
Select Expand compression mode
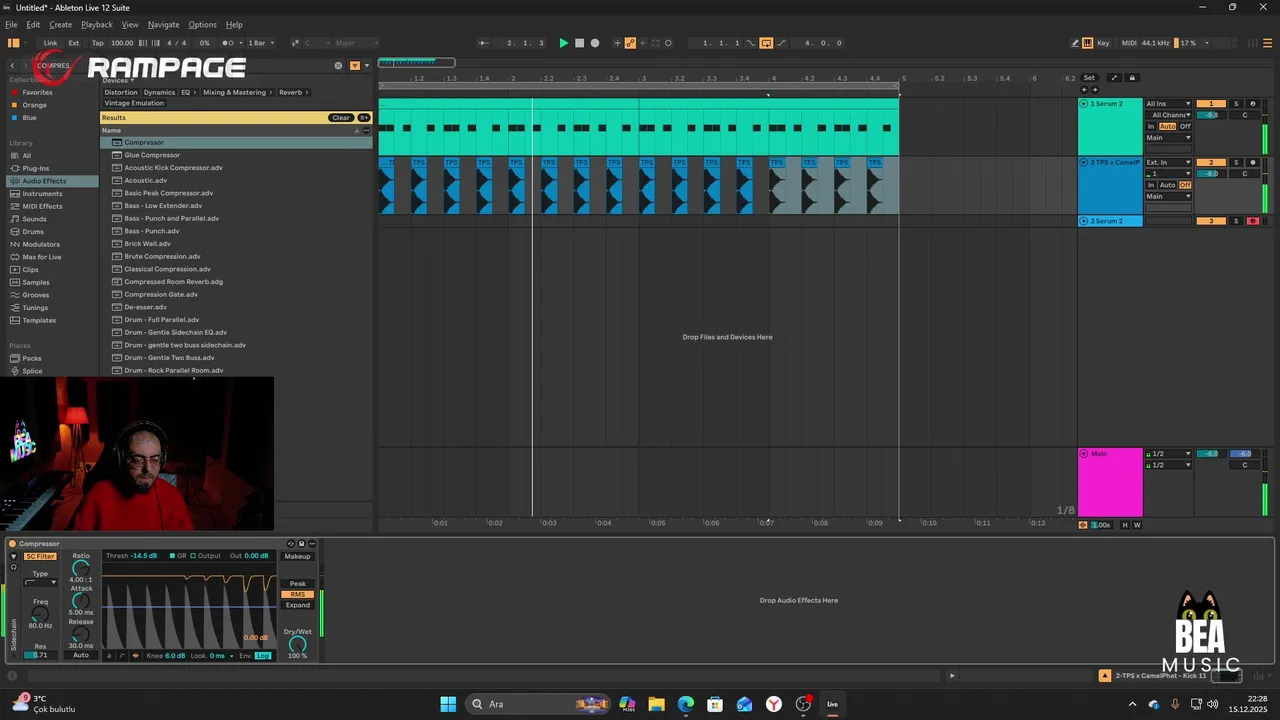297,605
